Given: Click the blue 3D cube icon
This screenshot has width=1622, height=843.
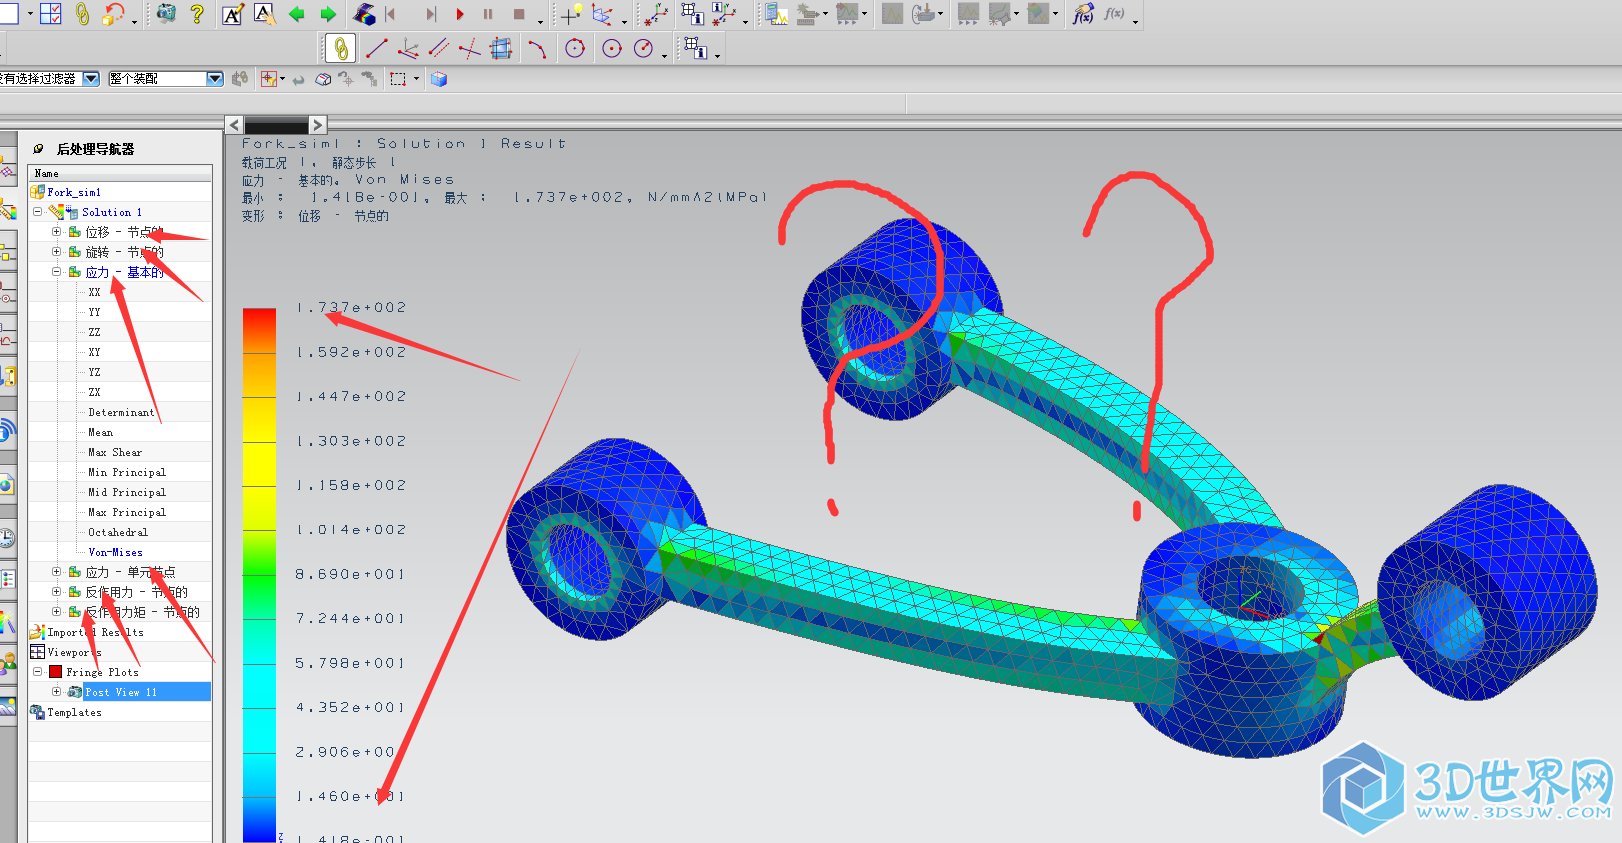Looking at the screenshot, I should (x=439, y=79).
